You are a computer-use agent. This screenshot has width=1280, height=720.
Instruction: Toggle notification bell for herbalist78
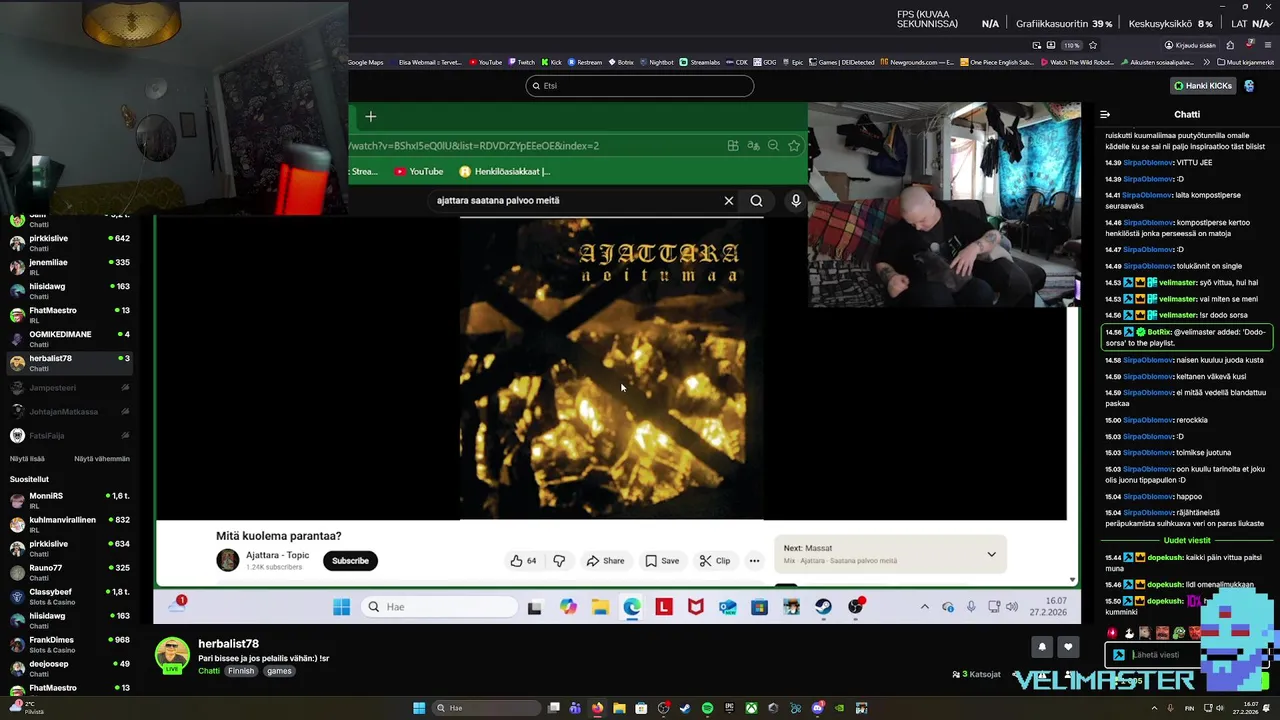(1042, 647)
